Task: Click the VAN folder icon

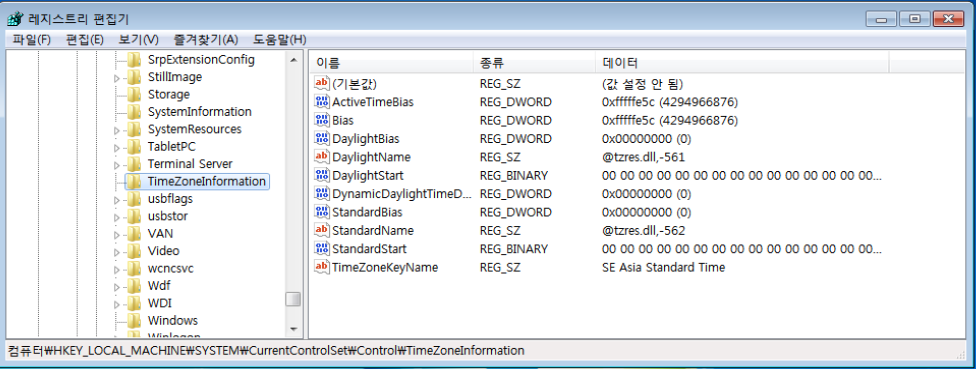Action: tap(134, 234)
